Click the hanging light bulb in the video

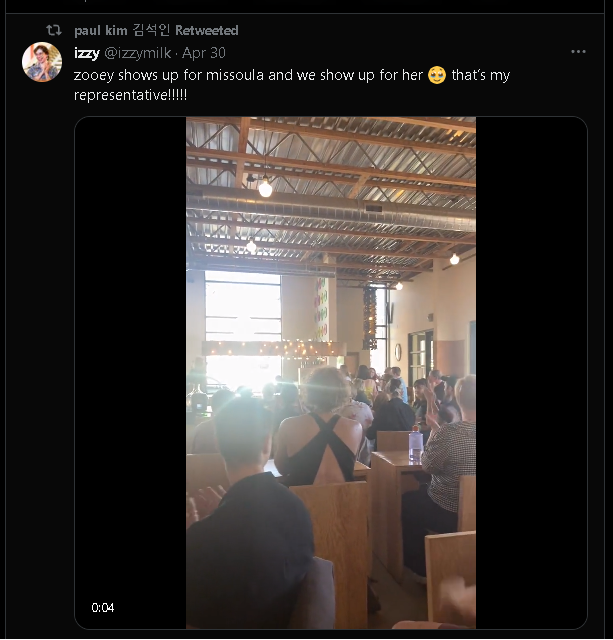[265, 187]
